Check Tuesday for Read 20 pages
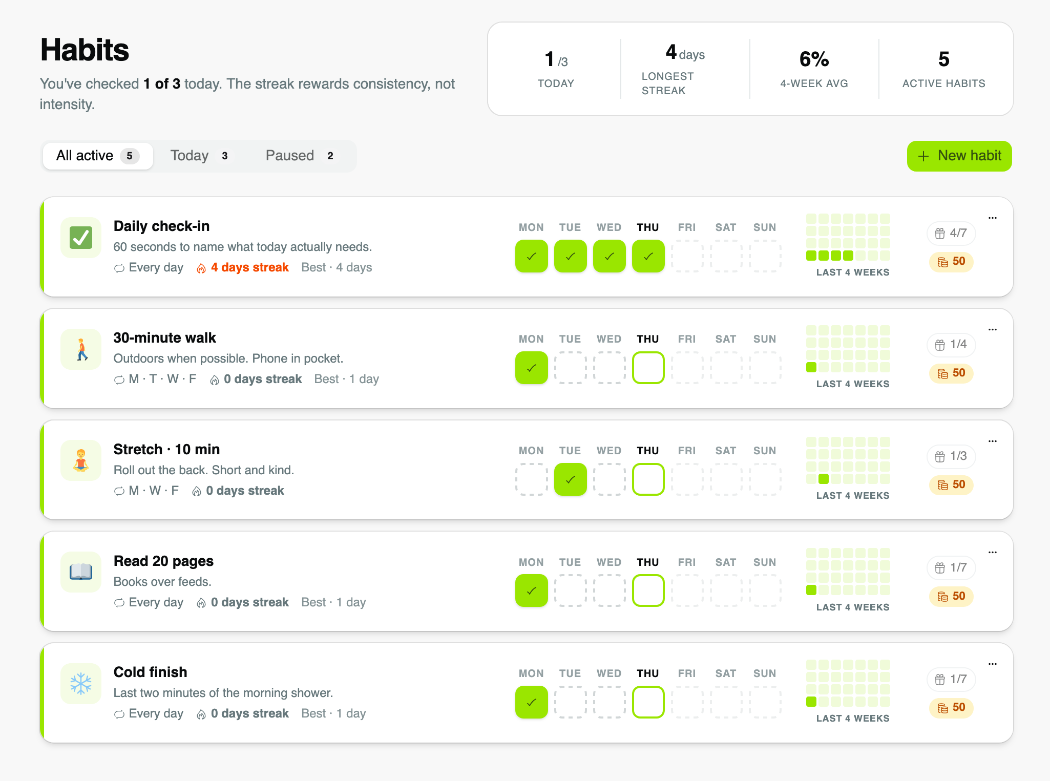The width and height of the screenshot is (1050, 781). click(571, 591)
